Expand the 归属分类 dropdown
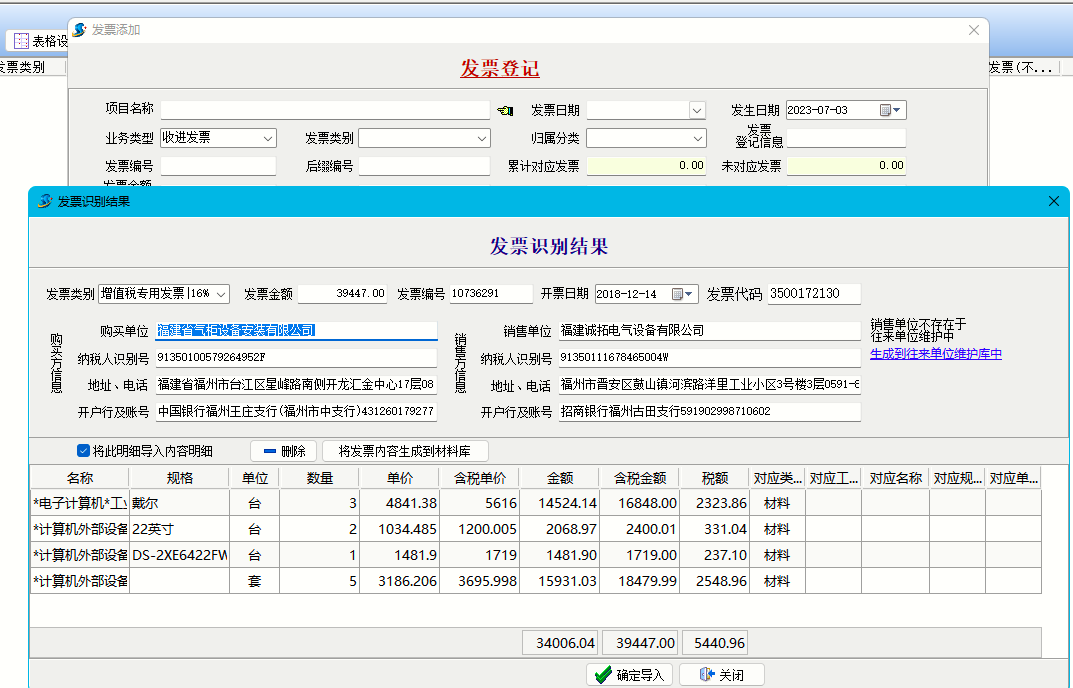The height and width of the screenshot is (688, 1073). coord(698,138)
